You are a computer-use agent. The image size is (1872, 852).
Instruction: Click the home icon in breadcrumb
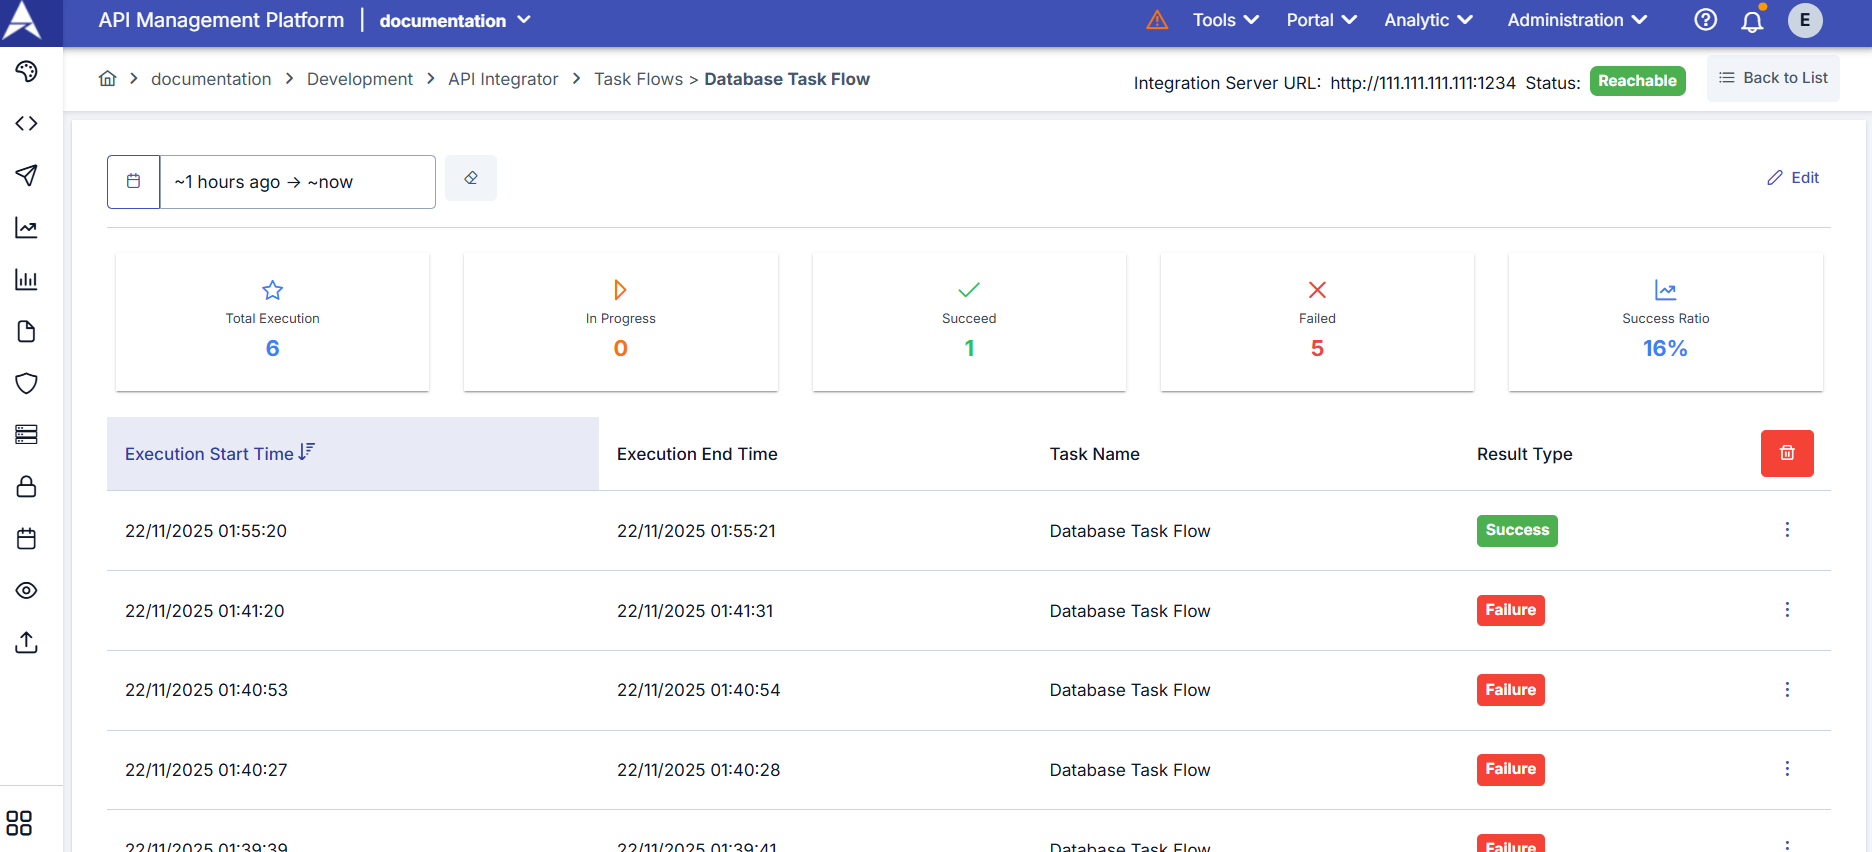point(108,79)
